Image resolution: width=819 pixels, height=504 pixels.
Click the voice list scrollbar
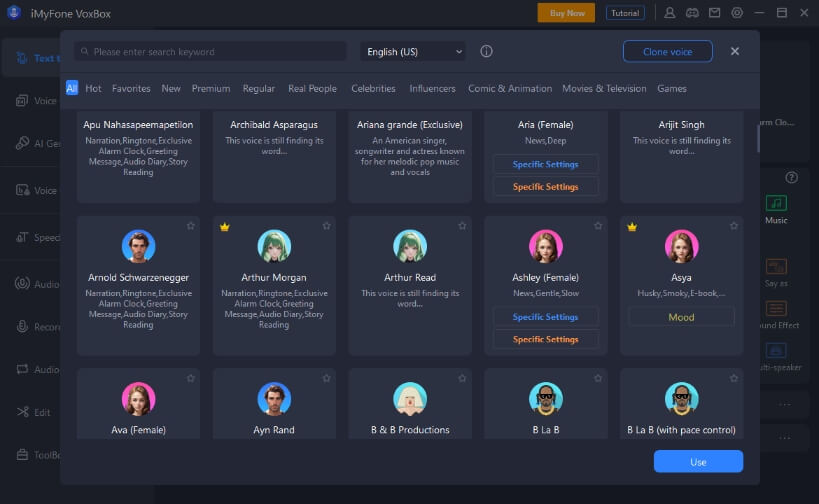pyautogui.click(x=758, y=139)
